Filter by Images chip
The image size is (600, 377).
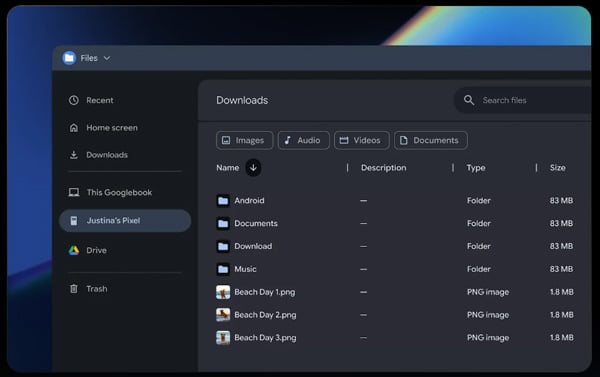click(x=245, y=140)
